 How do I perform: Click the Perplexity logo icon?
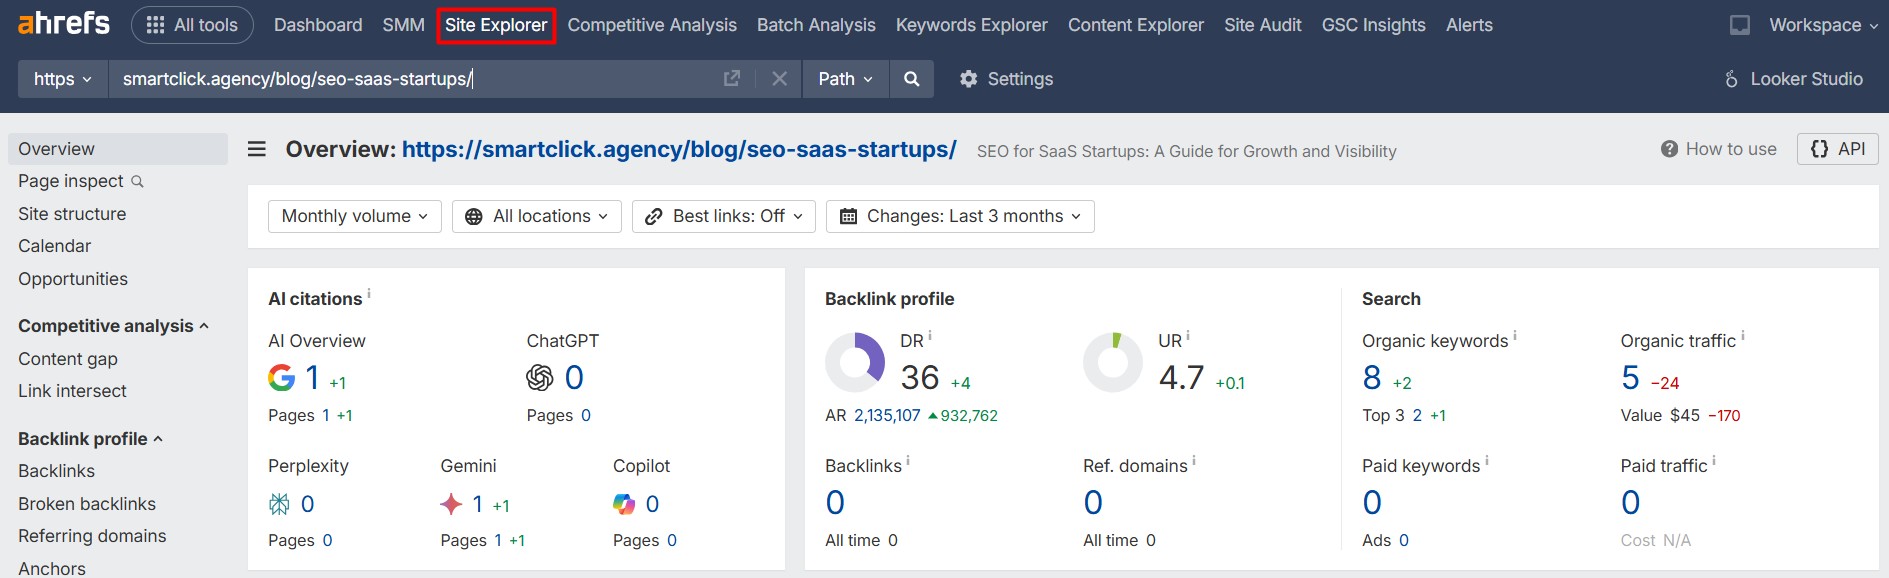(x=279, y=504)
